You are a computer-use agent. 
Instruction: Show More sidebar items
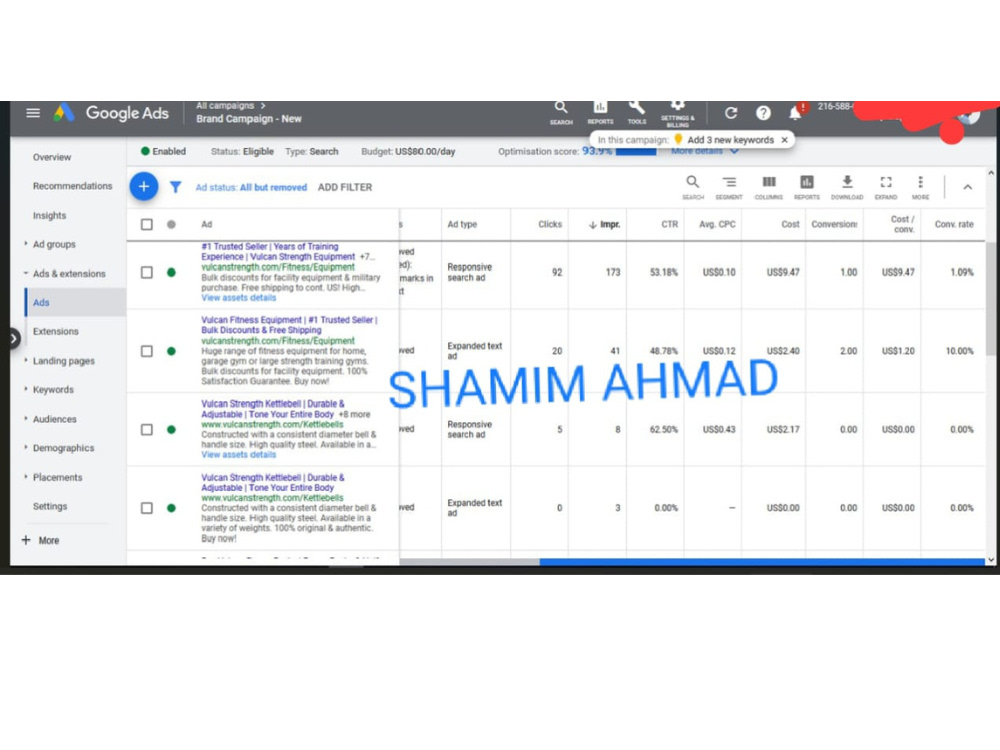[41, 540]
